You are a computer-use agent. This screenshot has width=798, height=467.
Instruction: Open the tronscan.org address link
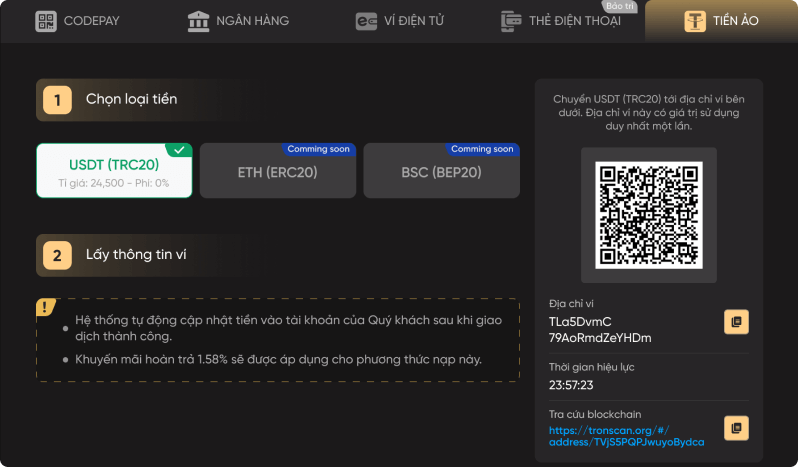click(626, 434)
